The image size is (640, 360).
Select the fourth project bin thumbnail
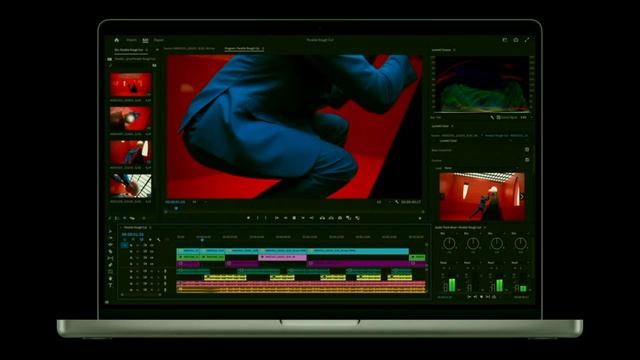[x=131, y=186]
